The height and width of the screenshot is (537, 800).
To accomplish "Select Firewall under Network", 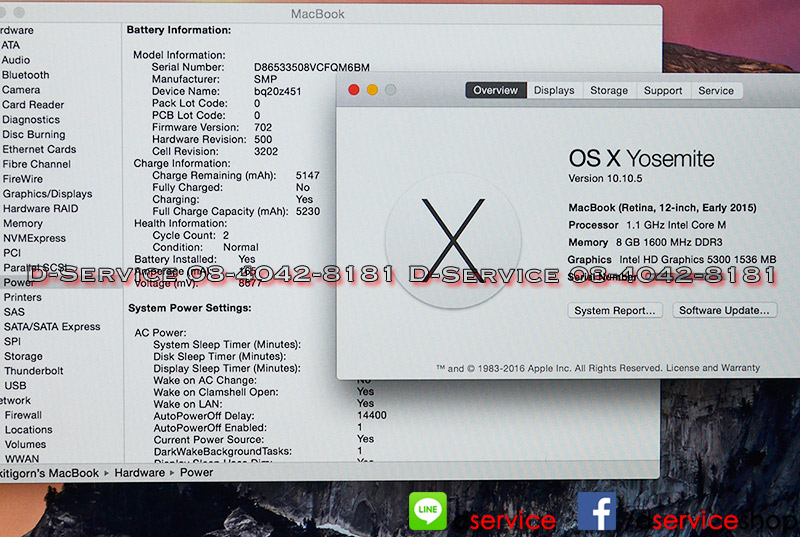I will tap(23, 415).
